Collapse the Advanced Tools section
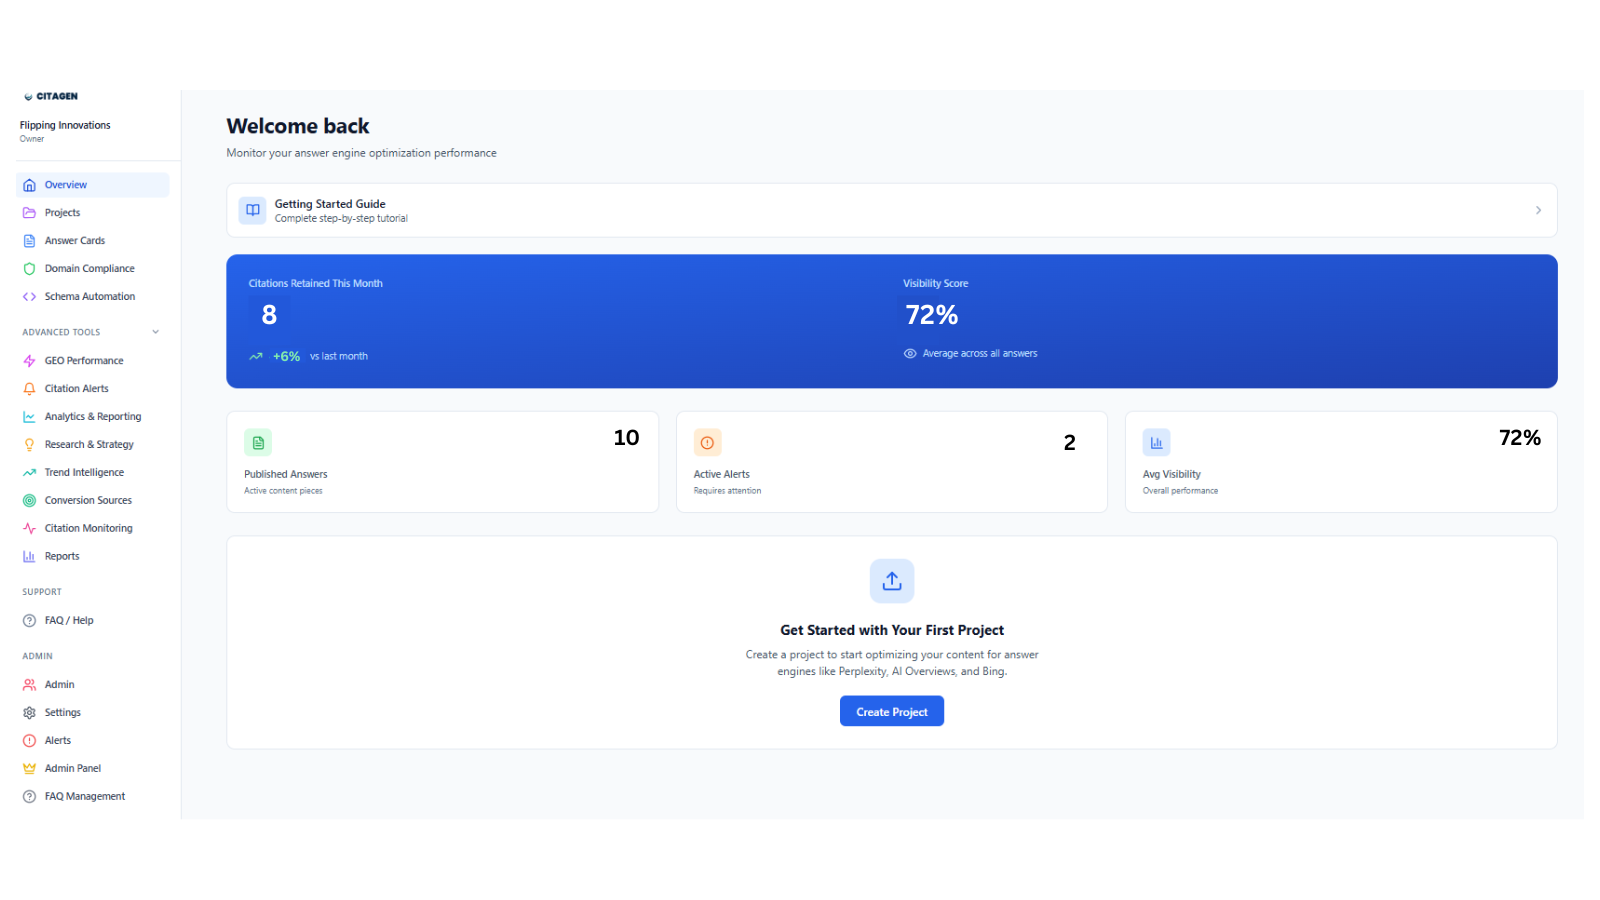The height and width of the screenshot is (900, 1600). coord(155,331)
